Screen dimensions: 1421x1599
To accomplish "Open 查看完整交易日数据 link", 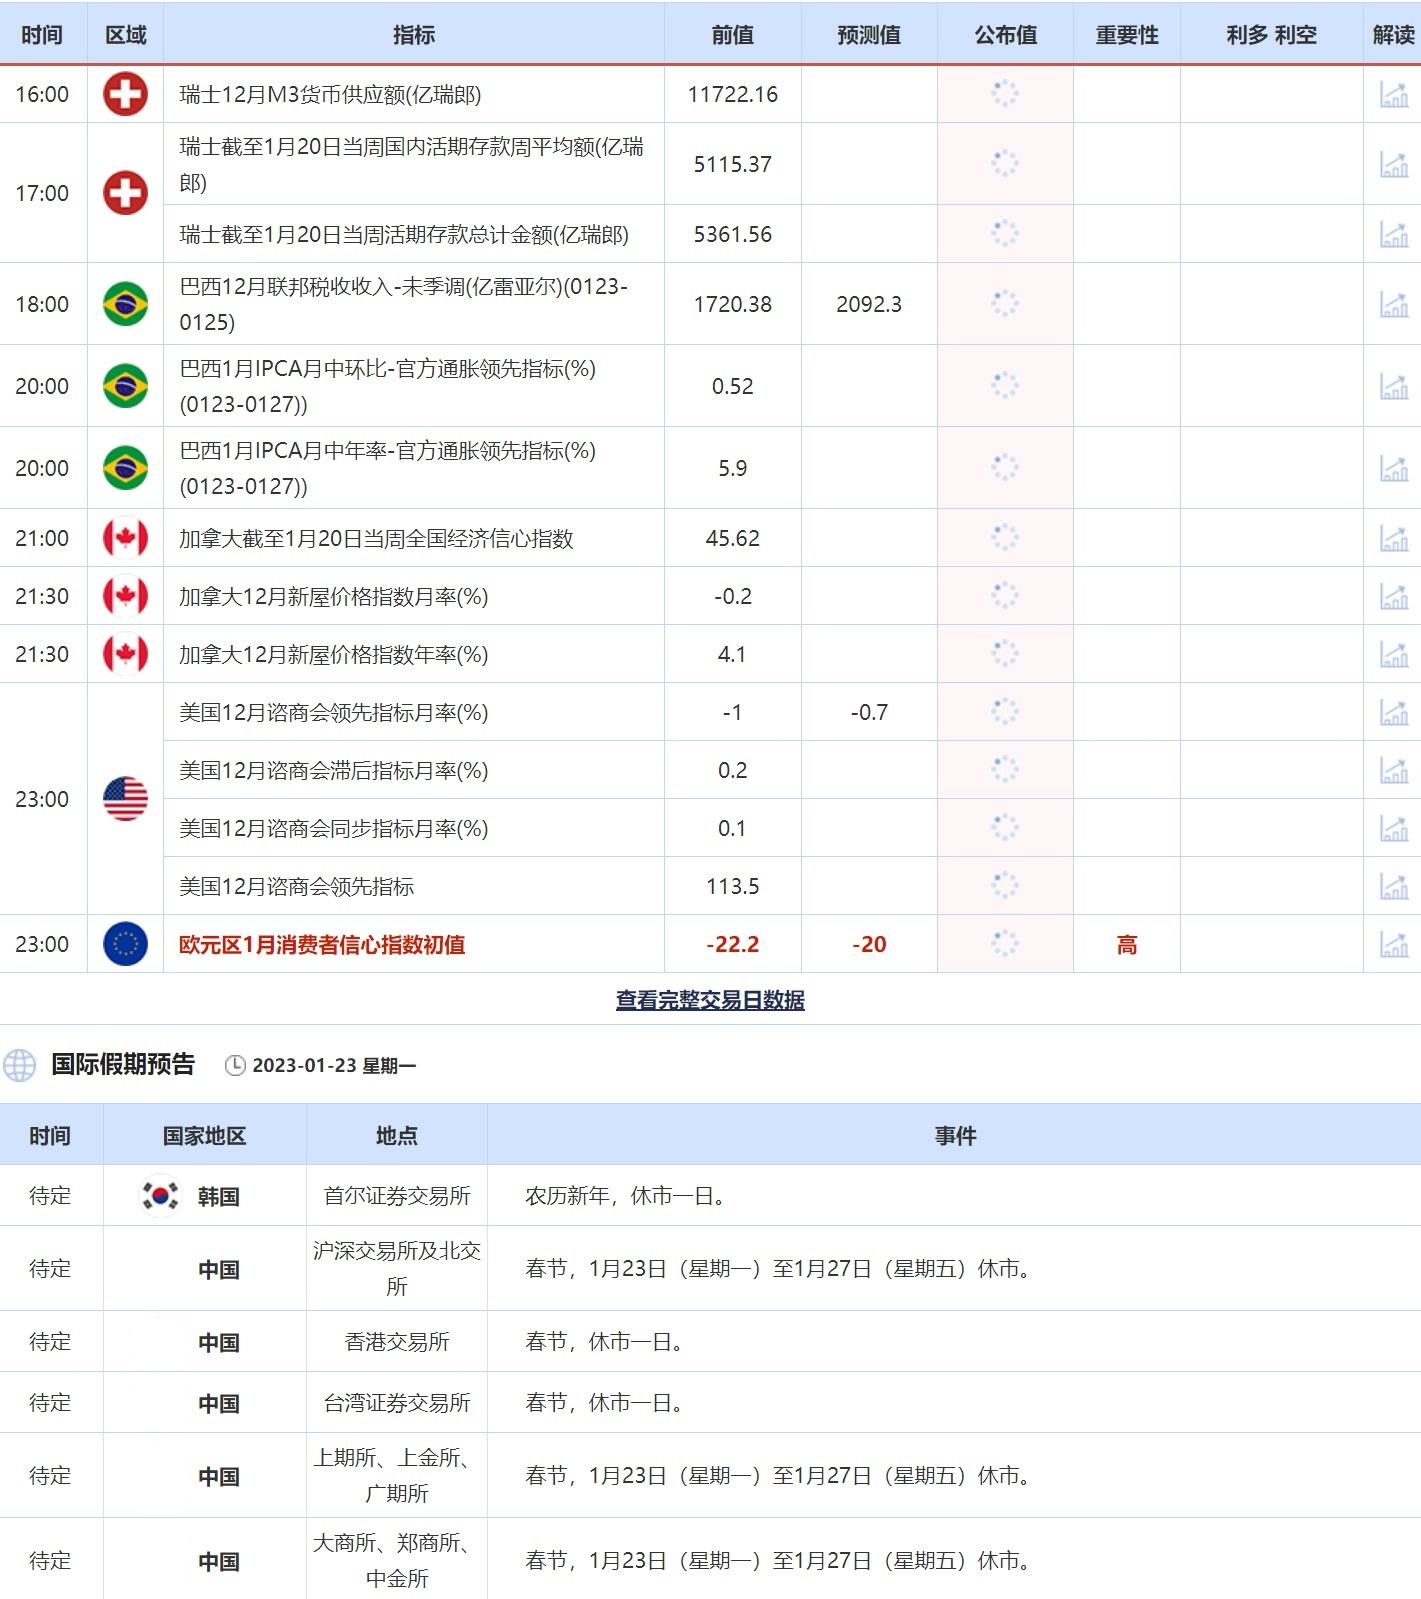I will (x=710, y=1000).
